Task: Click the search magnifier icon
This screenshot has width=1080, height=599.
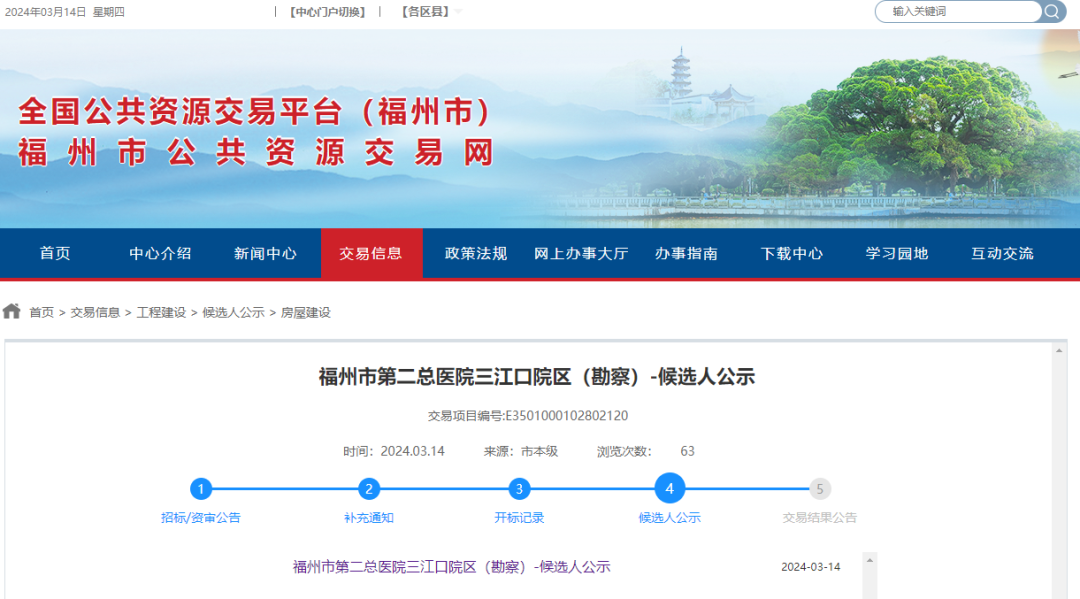Action: (x=1050, y=11)
